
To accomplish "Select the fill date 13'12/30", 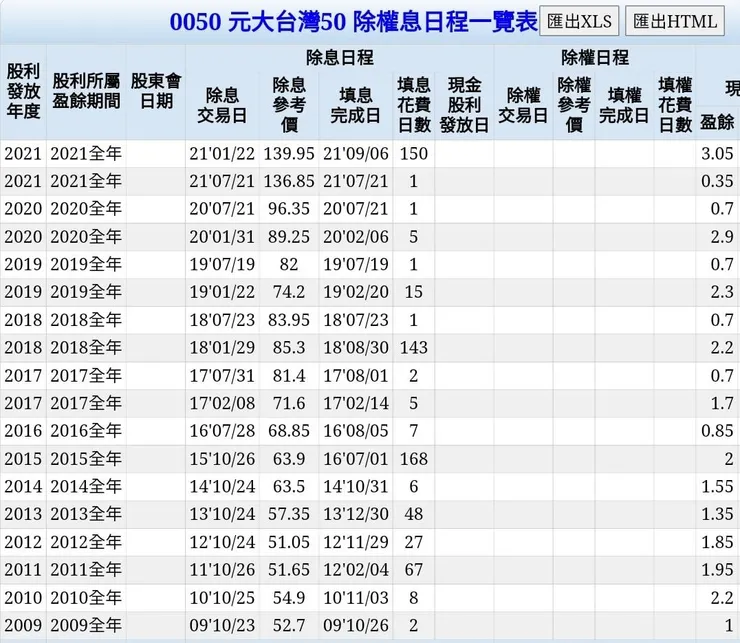I will pos(356,514).
